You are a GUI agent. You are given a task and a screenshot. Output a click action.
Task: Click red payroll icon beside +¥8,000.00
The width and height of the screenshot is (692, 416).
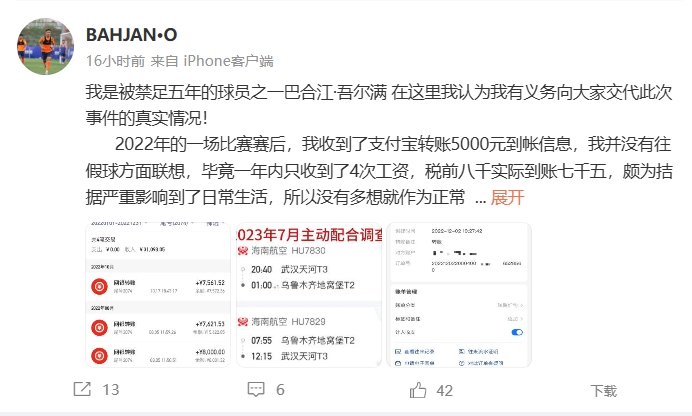(99, 356)
